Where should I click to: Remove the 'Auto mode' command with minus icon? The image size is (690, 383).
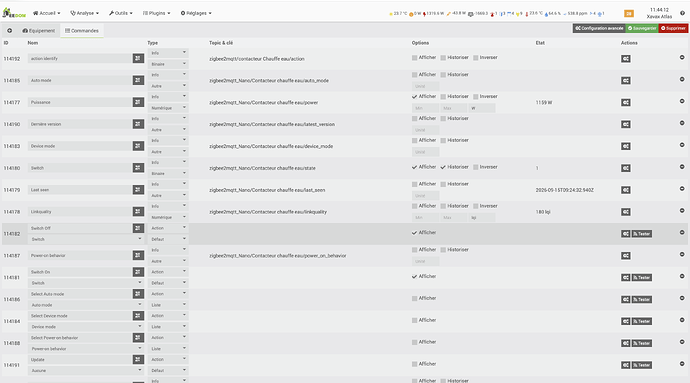click(x=682, y=79)
